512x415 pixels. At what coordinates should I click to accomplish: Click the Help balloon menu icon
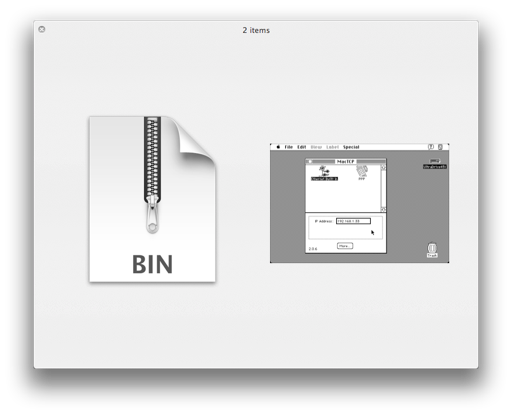[431, 147]
